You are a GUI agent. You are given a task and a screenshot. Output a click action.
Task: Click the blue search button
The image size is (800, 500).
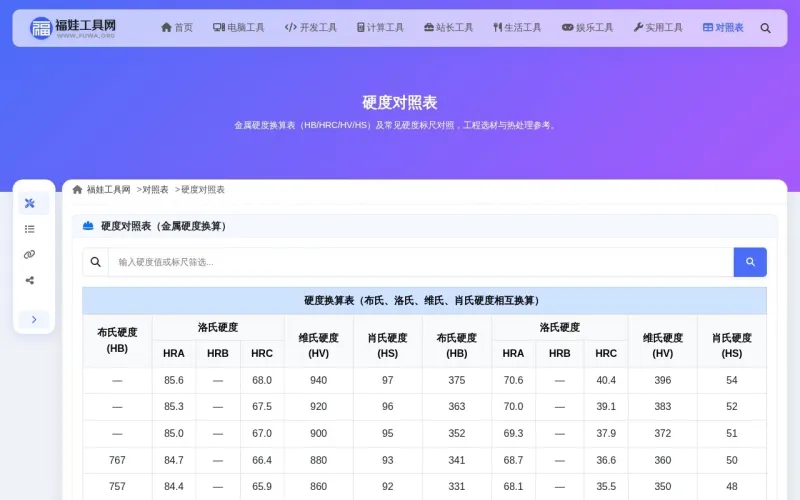pos(750,262)
